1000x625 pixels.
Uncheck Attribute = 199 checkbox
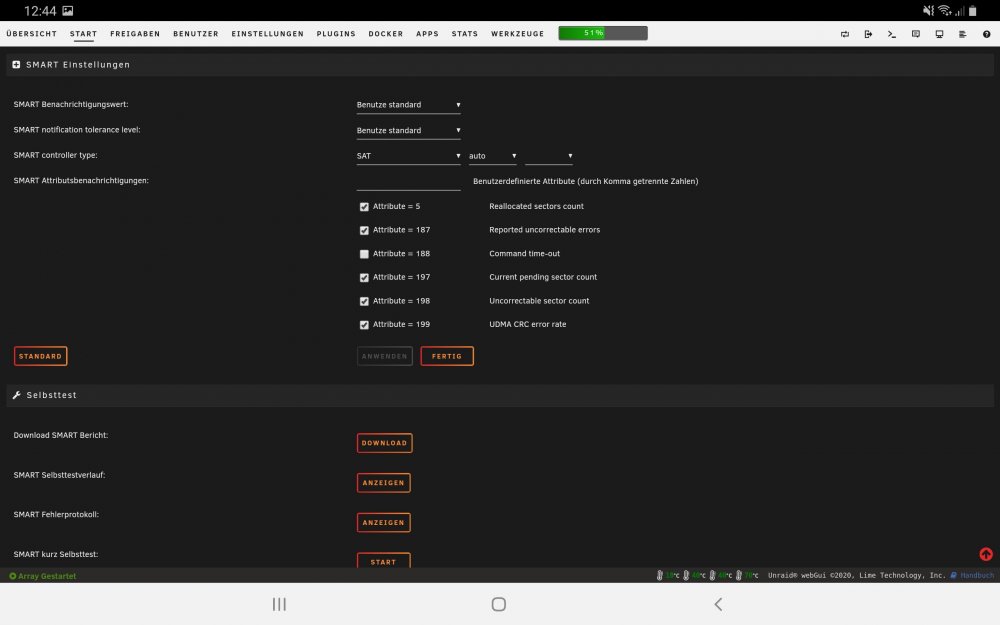coord(364,325)
